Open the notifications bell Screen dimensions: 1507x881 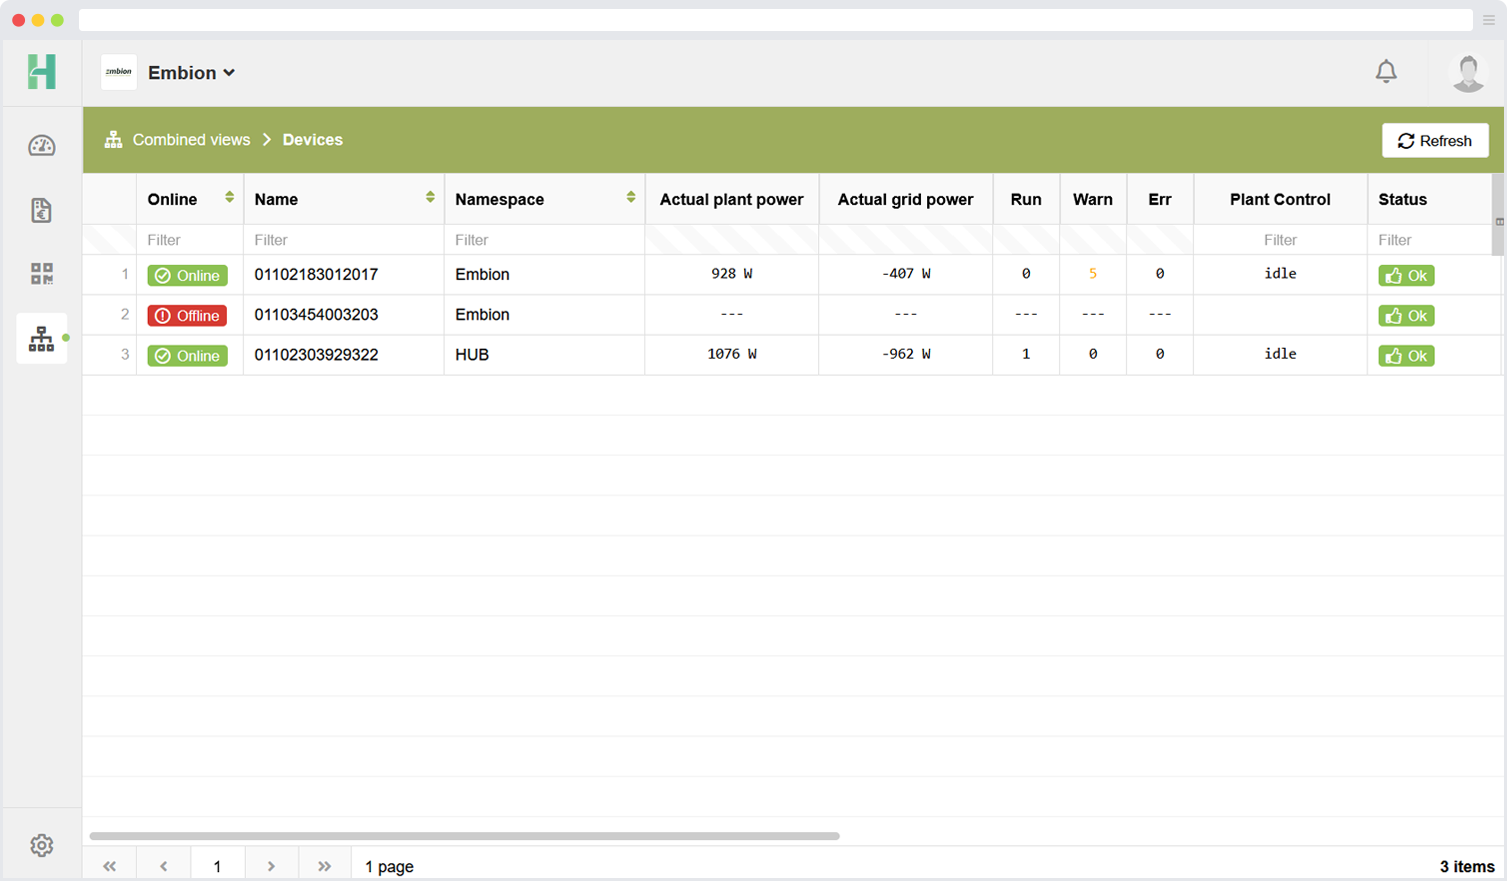tap(1386, 72)
